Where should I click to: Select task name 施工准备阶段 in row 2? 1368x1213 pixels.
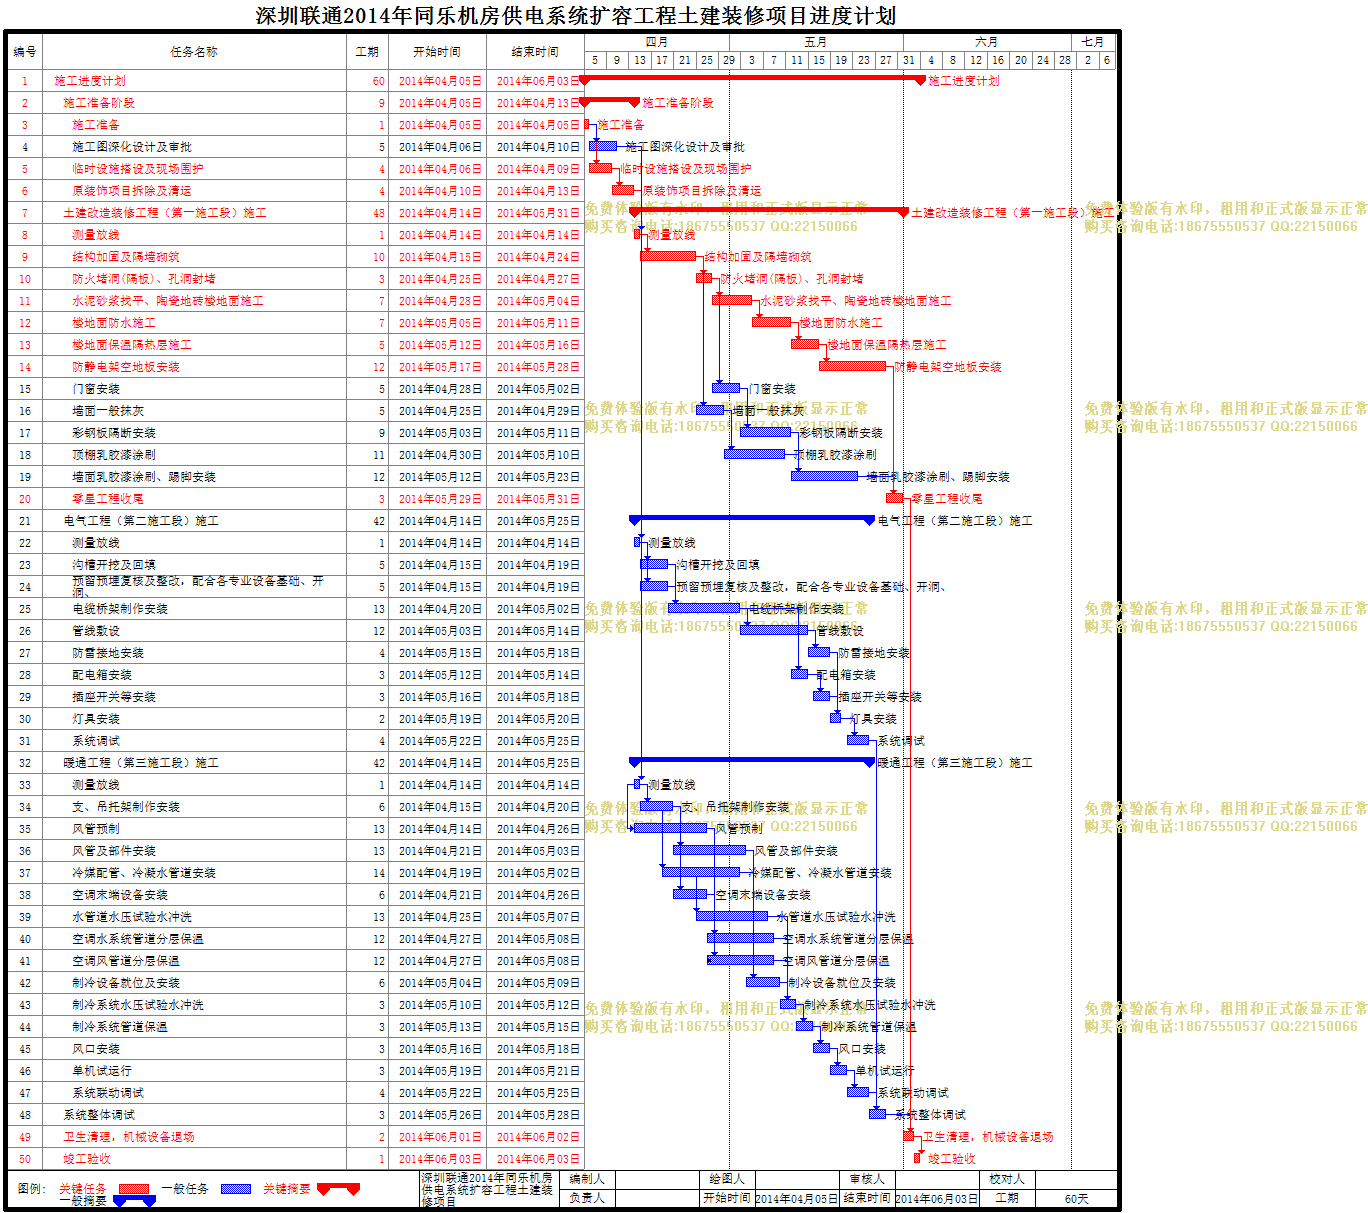99,103
